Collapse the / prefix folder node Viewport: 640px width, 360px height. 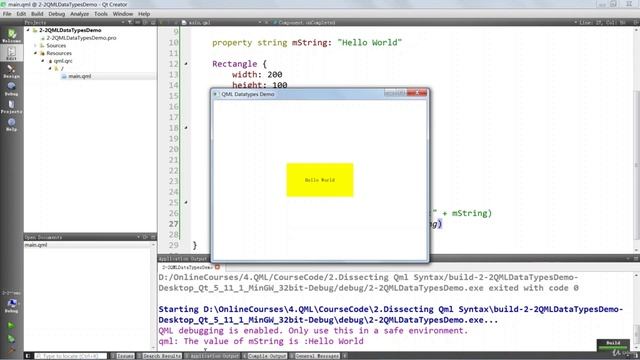(50, 69)
